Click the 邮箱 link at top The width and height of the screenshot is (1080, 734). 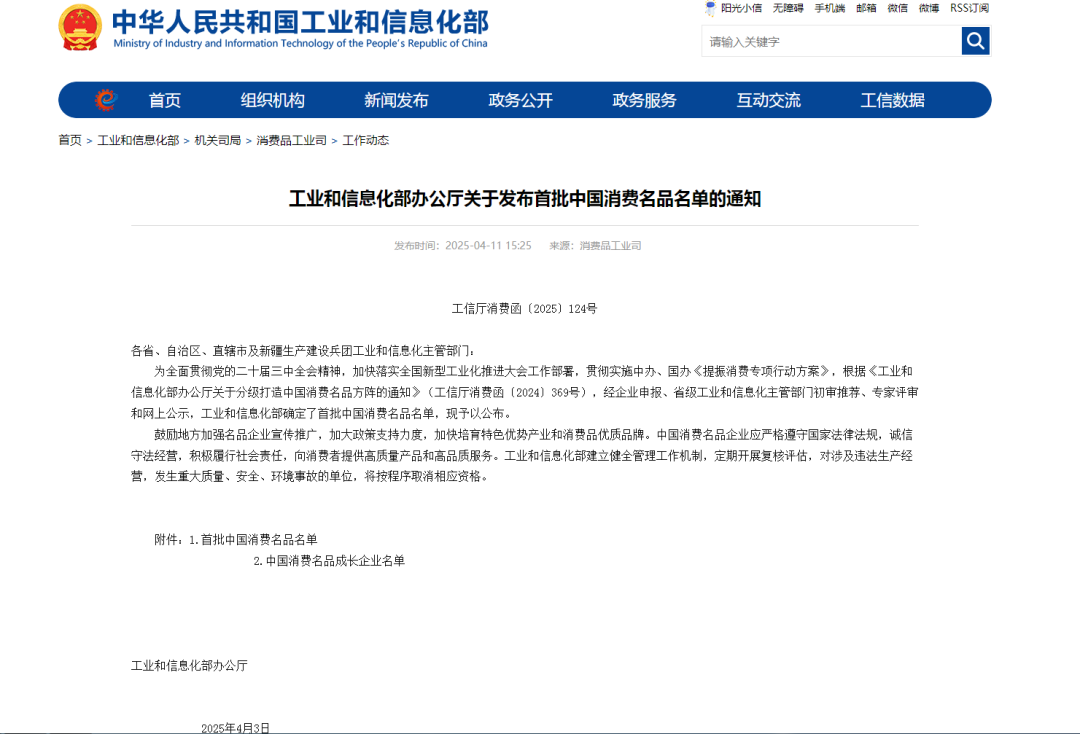point(866,8)
